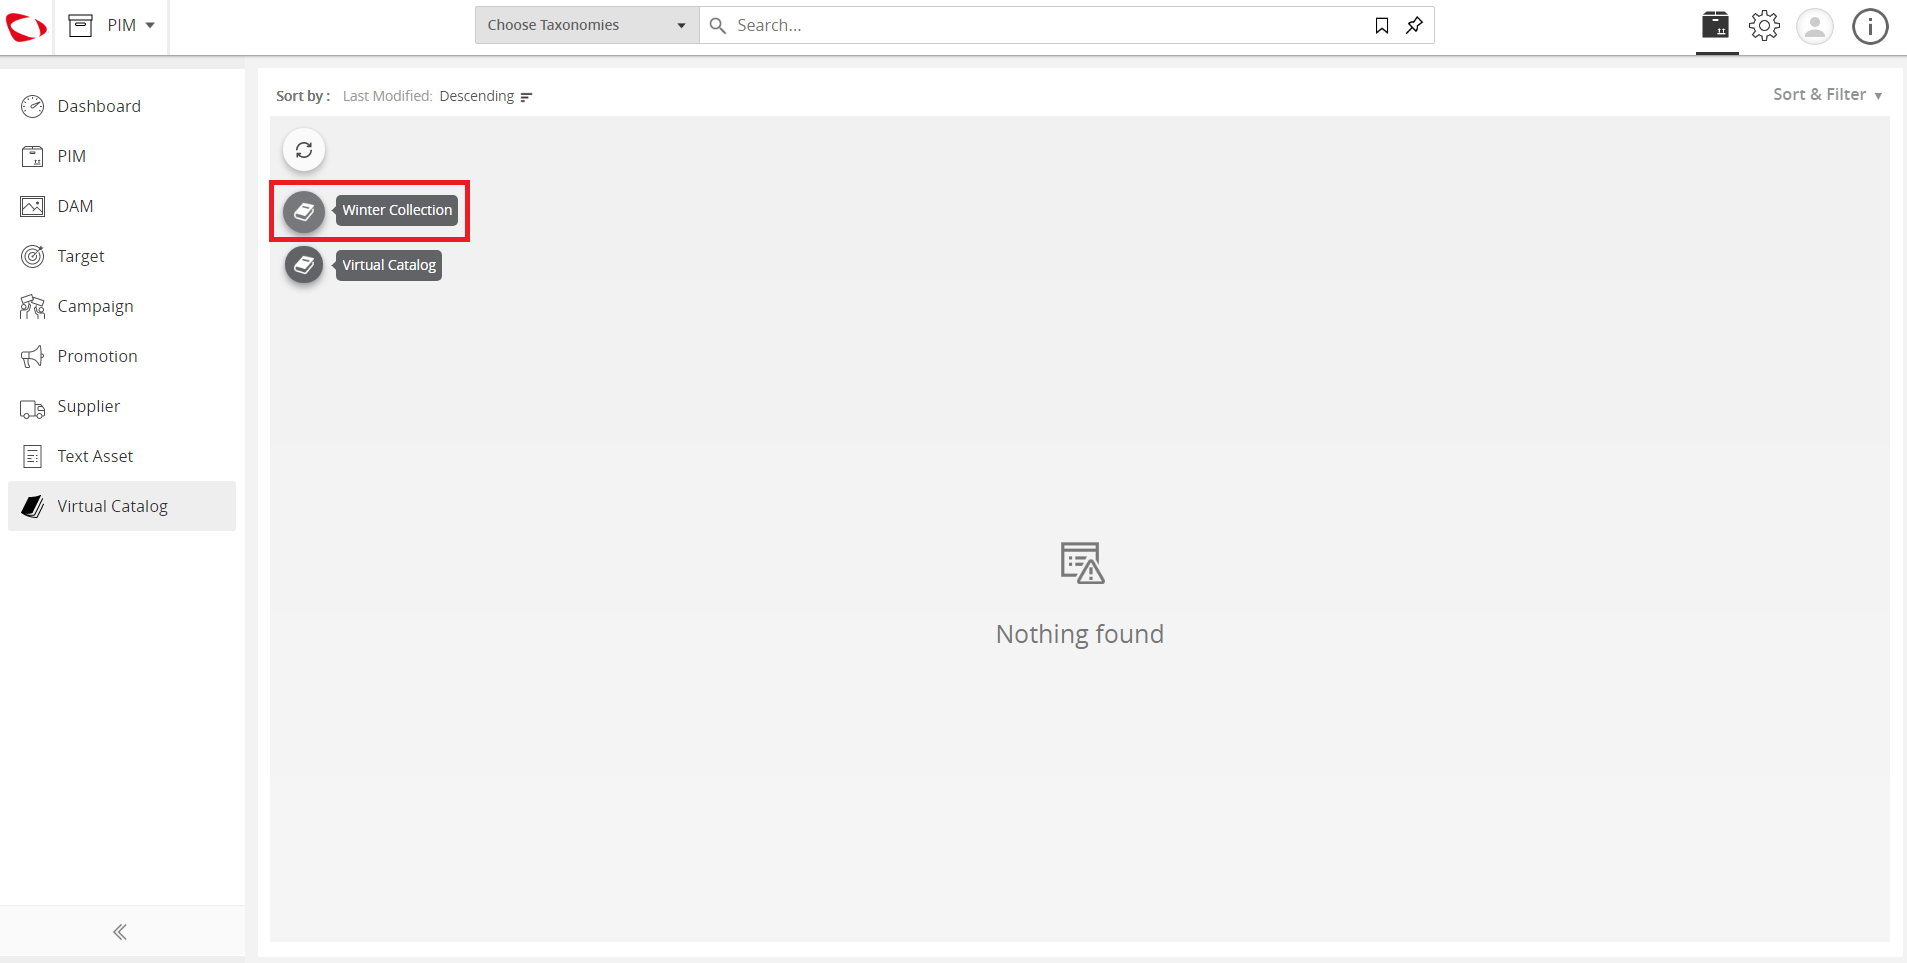Click the red Contentserv logo
The image size is (1907, 963).
[26, 26]
